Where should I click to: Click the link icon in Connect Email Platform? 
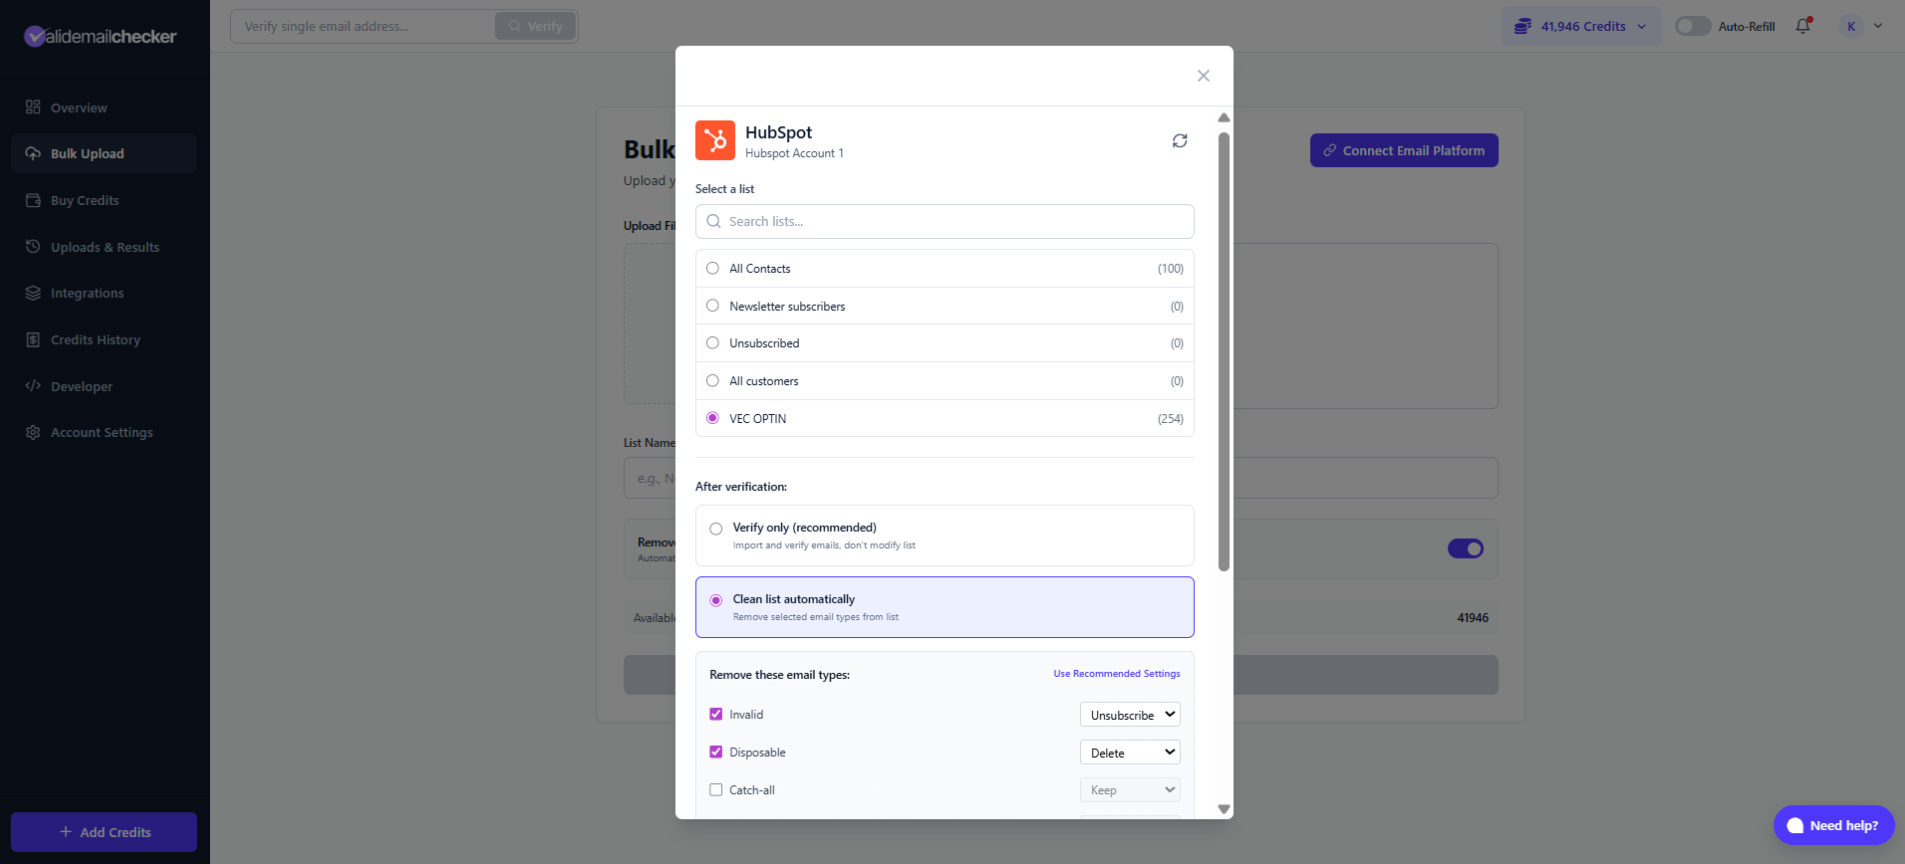coord(1330,150)
